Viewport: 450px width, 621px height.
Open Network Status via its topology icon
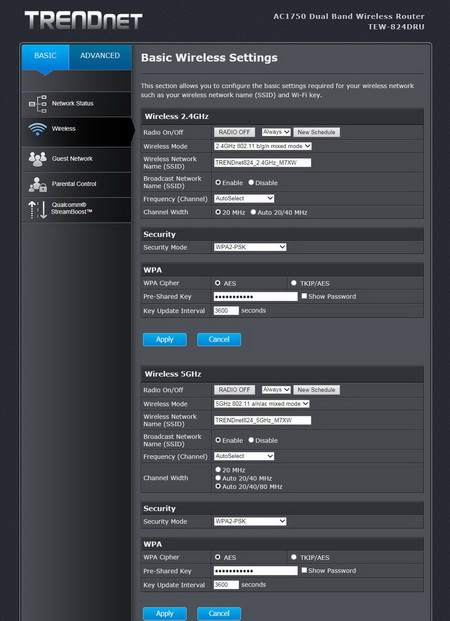coord(38,104)
